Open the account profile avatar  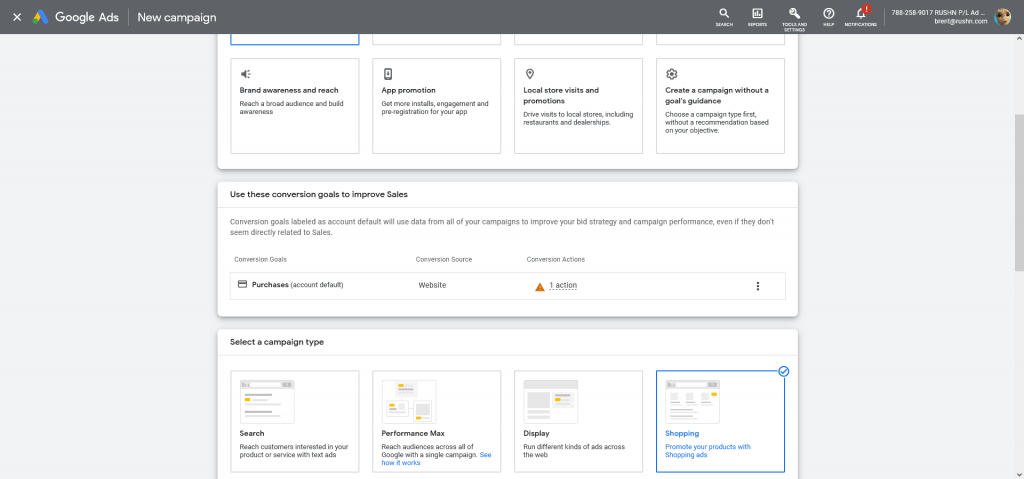pyautogui.click(x=1002, y=17)
